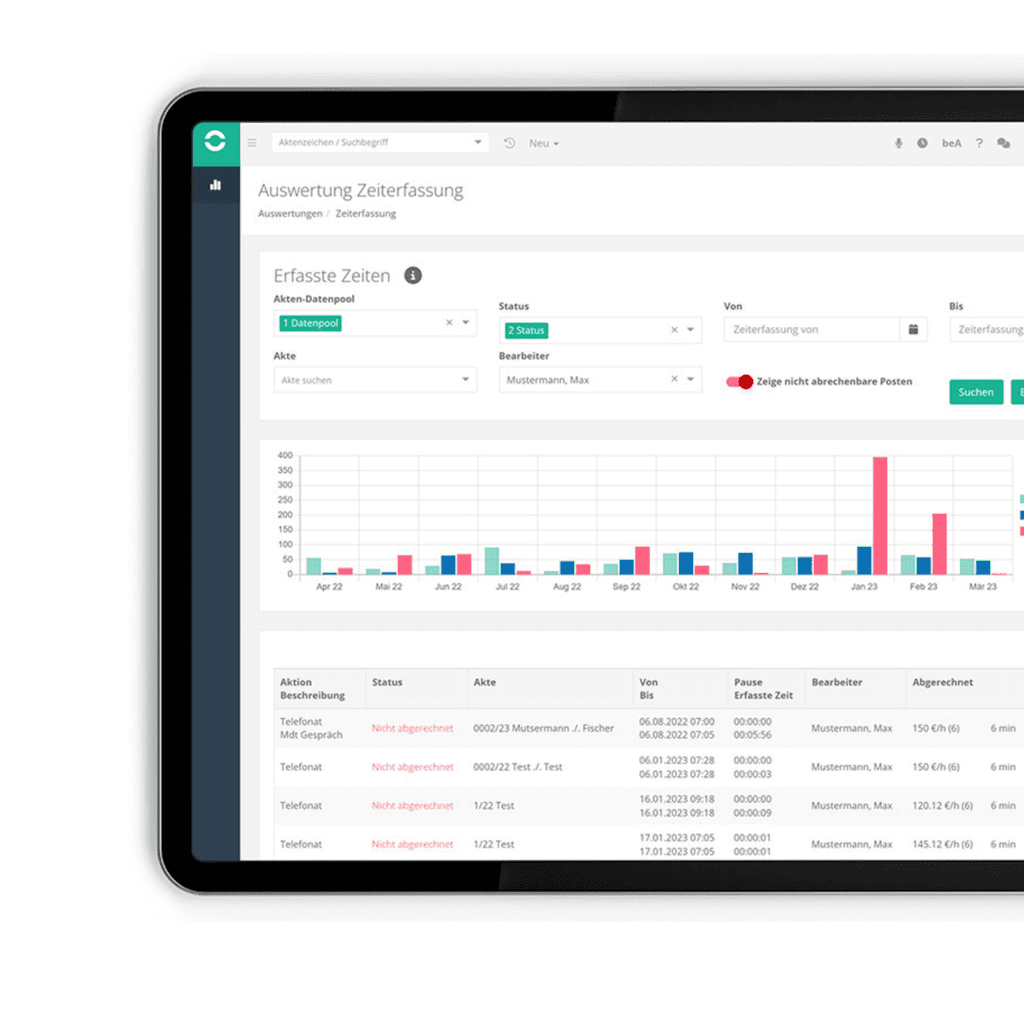Open Aktenzeichen / Suchbegriff search dropdown

point(380,142)
